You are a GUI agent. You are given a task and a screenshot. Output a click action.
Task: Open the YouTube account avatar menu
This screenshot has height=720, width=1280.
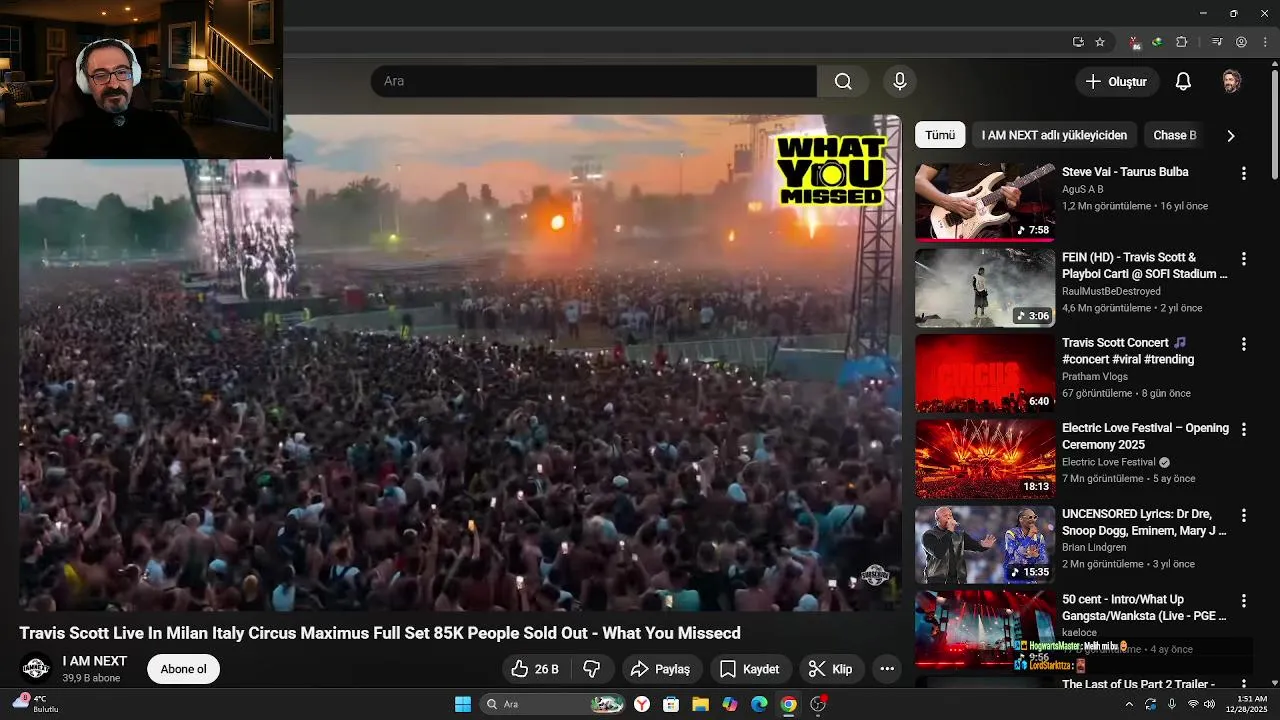click(1232, 81)
